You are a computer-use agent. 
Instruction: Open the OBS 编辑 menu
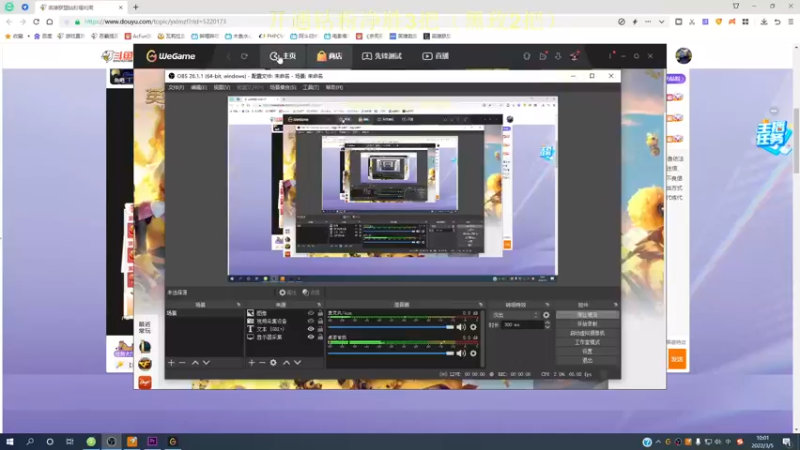[x=198, y=88]
